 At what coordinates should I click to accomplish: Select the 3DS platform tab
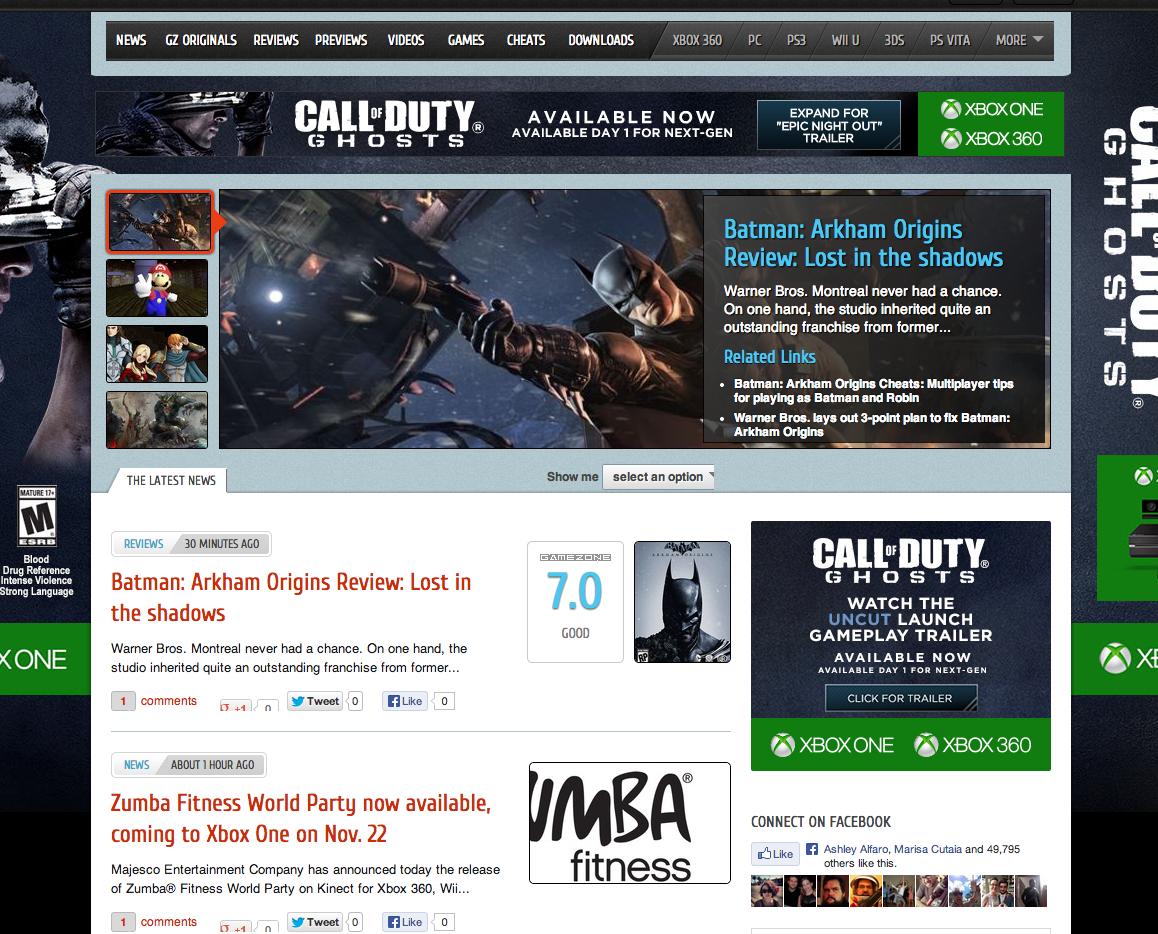pyautogui.click(x=894, y=41)
